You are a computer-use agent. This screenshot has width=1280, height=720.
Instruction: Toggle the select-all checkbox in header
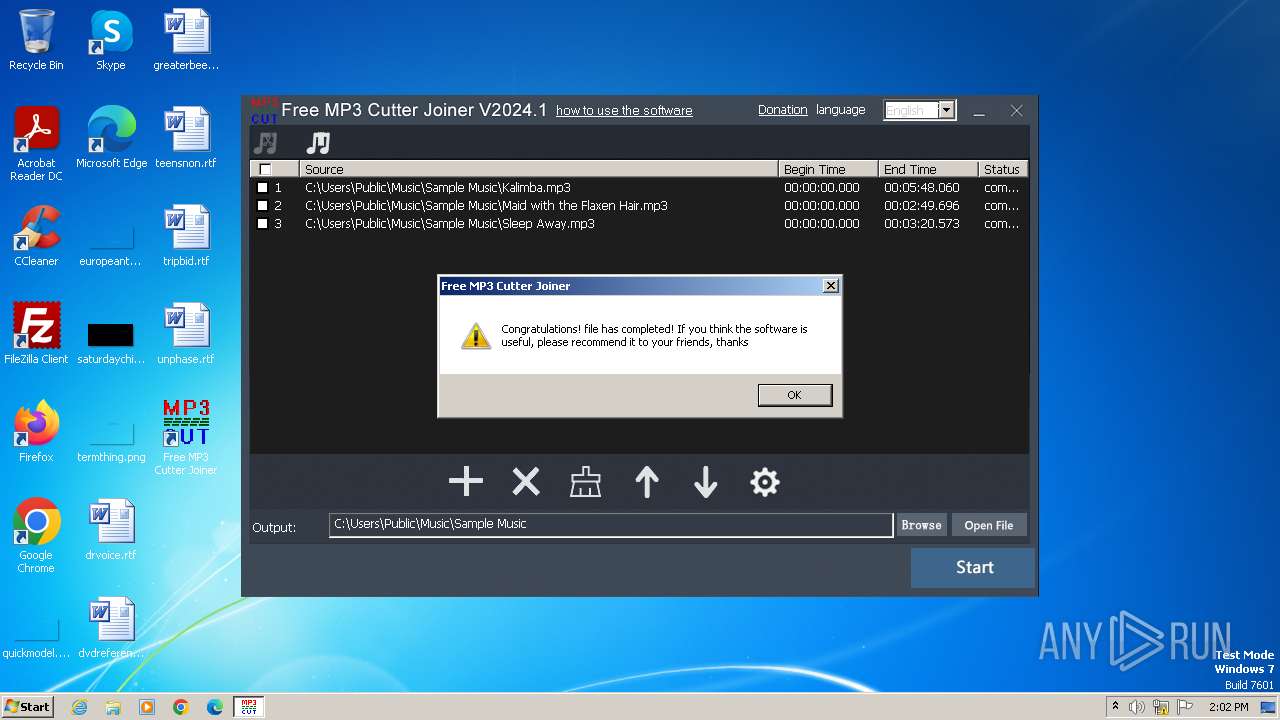[265, 169]
